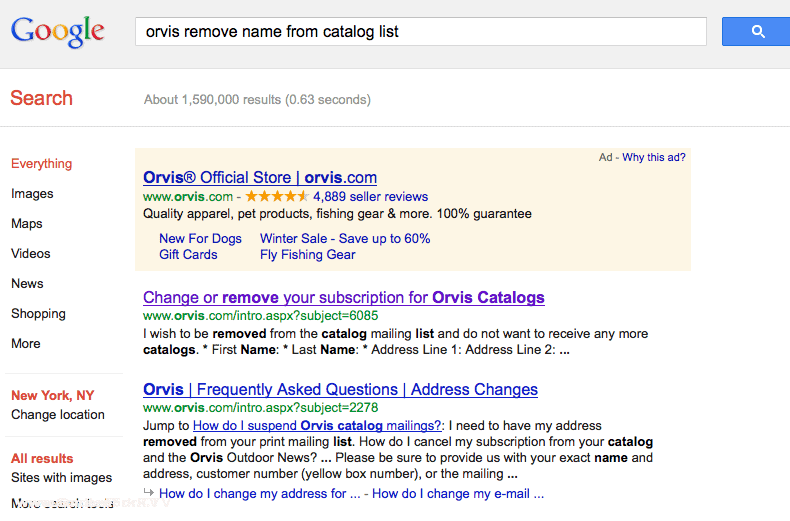790x521 pixels.
Task: Expand More search categories
Action: [x=26, y=344]
